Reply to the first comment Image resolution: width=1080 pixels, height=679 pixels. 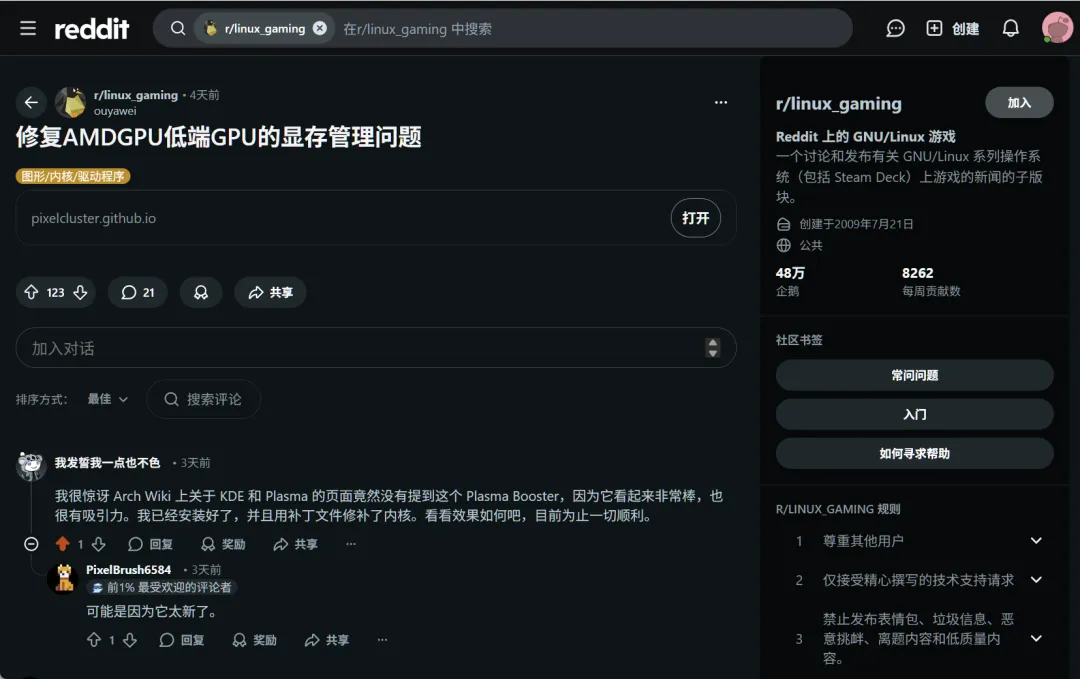click(150, 544)
